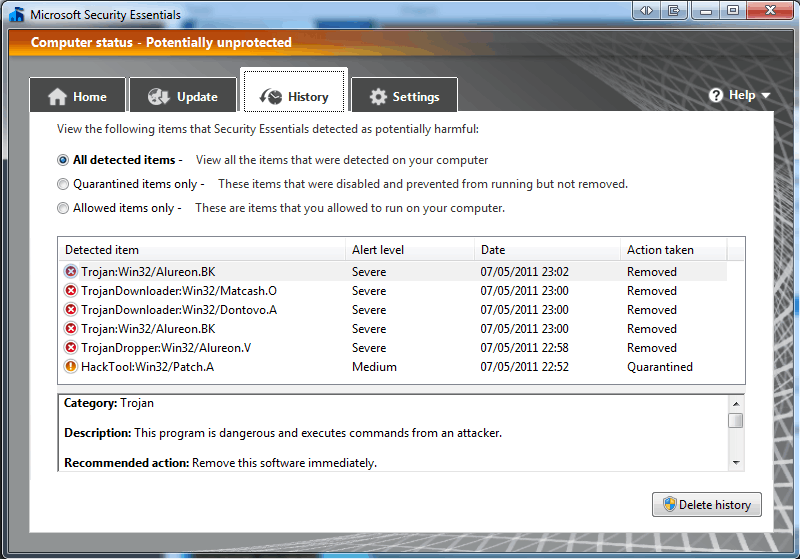The width and height of the screenshot is (800, 559).
Task: Click severe alert icon beside Matcash.O
Action: coord(70,290)
